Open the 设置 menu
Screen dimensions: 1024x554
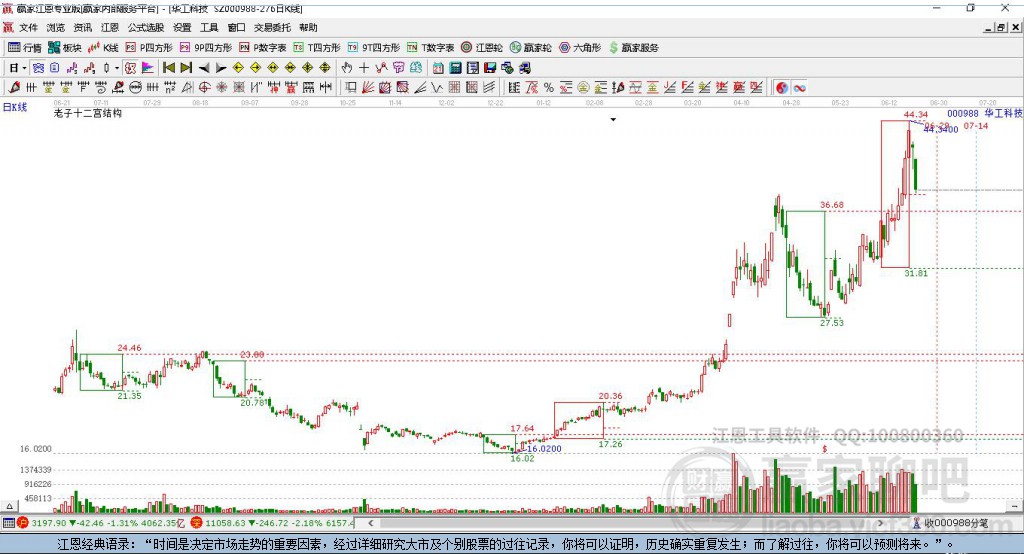click(x=182, y=27)
